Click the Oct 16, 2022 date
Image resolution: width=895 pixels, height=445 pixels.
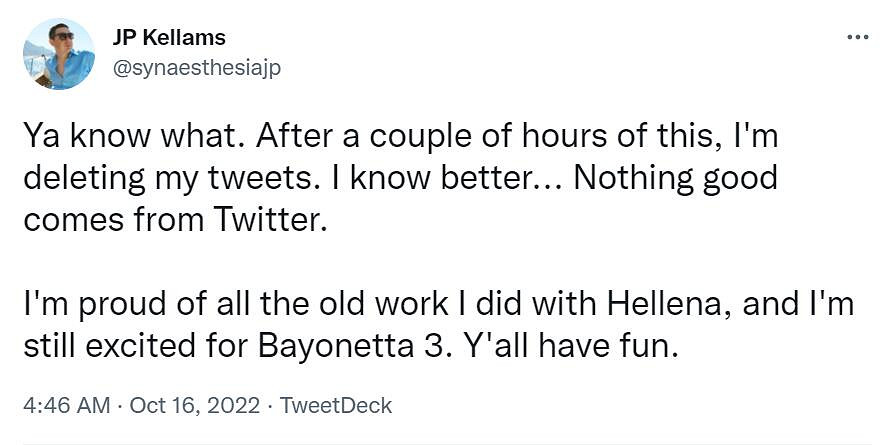tap(197, 405)
